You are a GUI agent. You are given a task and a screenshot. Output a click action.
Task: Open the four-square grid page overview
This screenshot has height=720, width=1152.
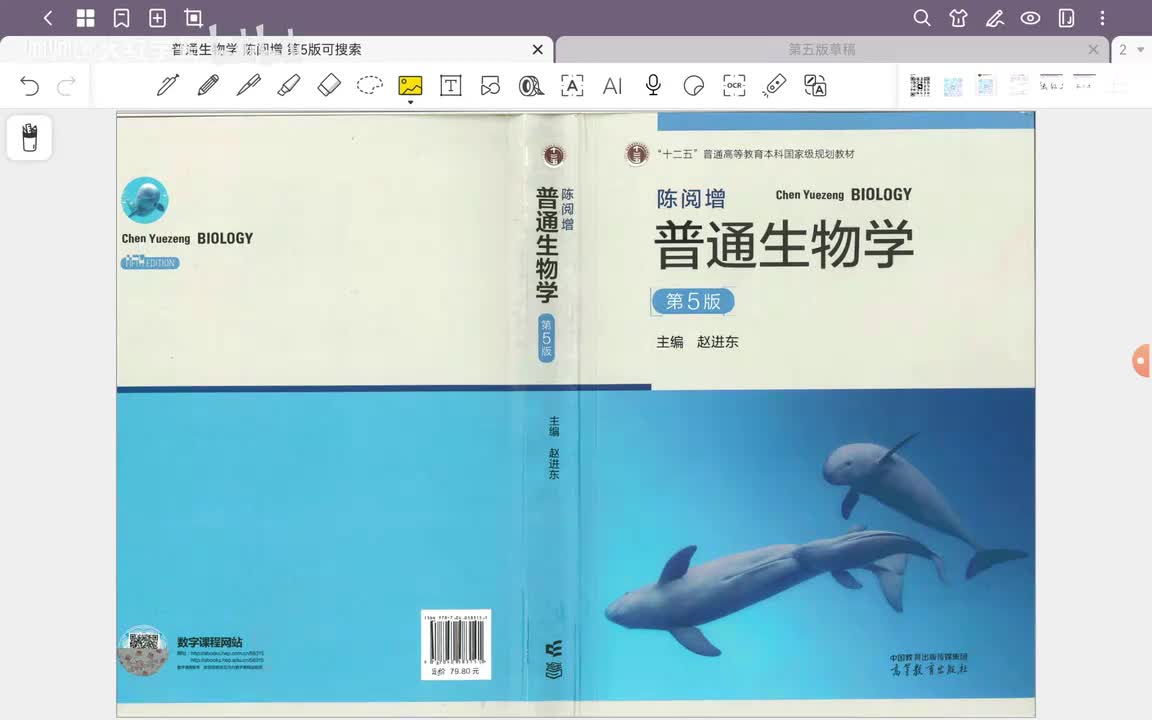85,18
